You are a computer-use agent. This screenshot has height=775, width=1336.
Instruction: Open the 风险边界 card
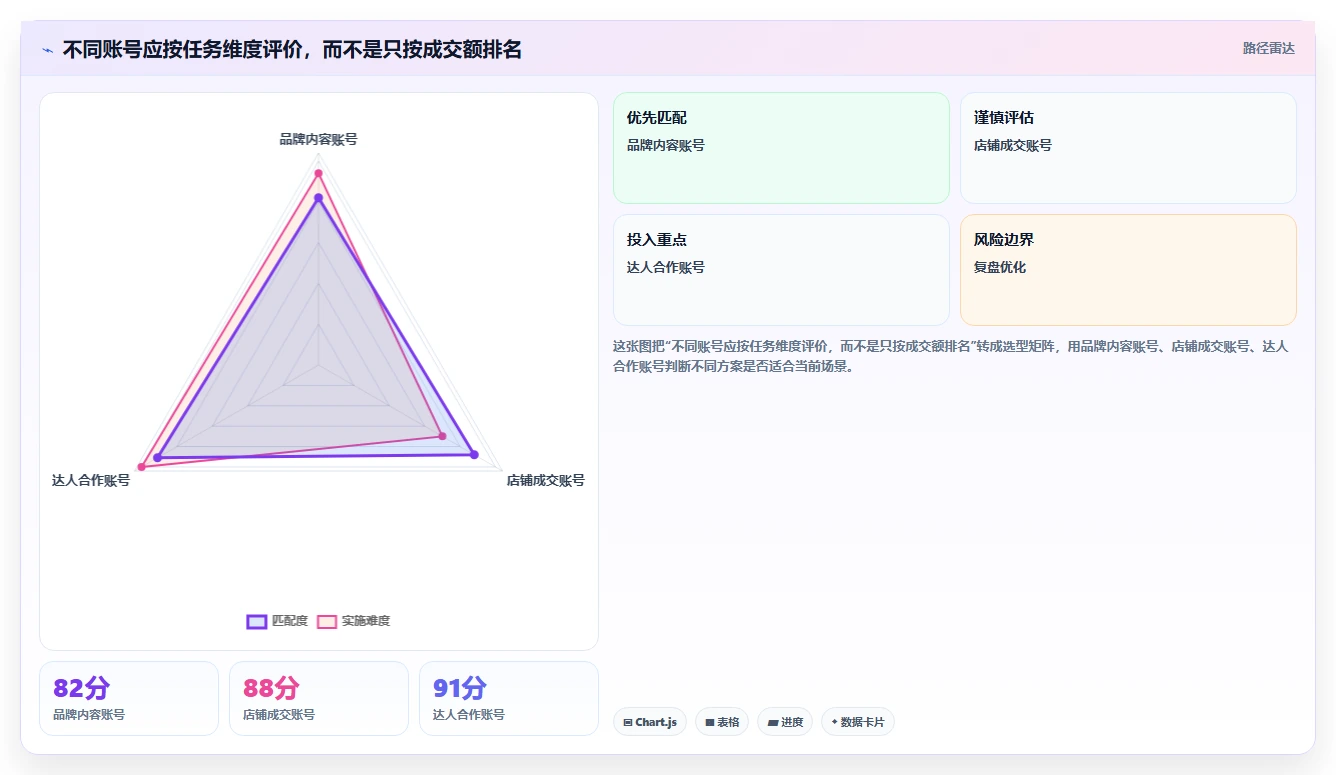tap(1128, 270)
